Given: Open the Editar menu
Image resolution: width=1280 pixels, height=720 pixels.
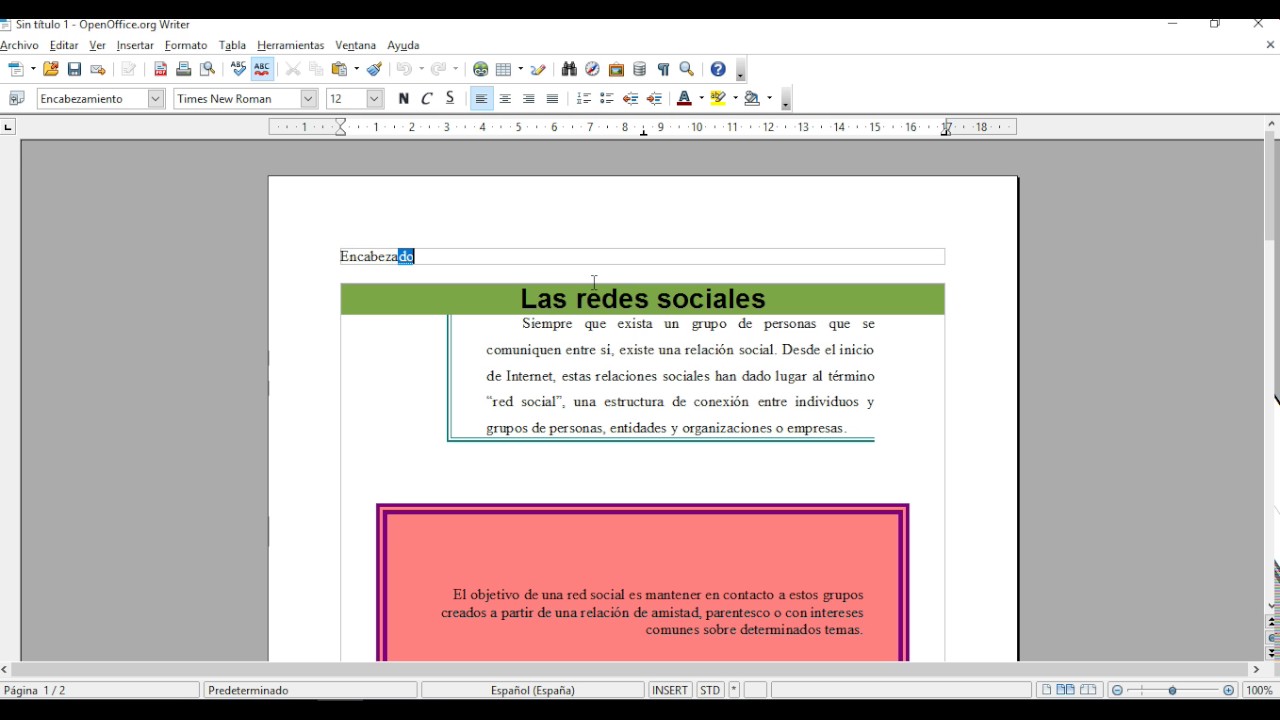Looking at the screenshot, I should 64,45.
